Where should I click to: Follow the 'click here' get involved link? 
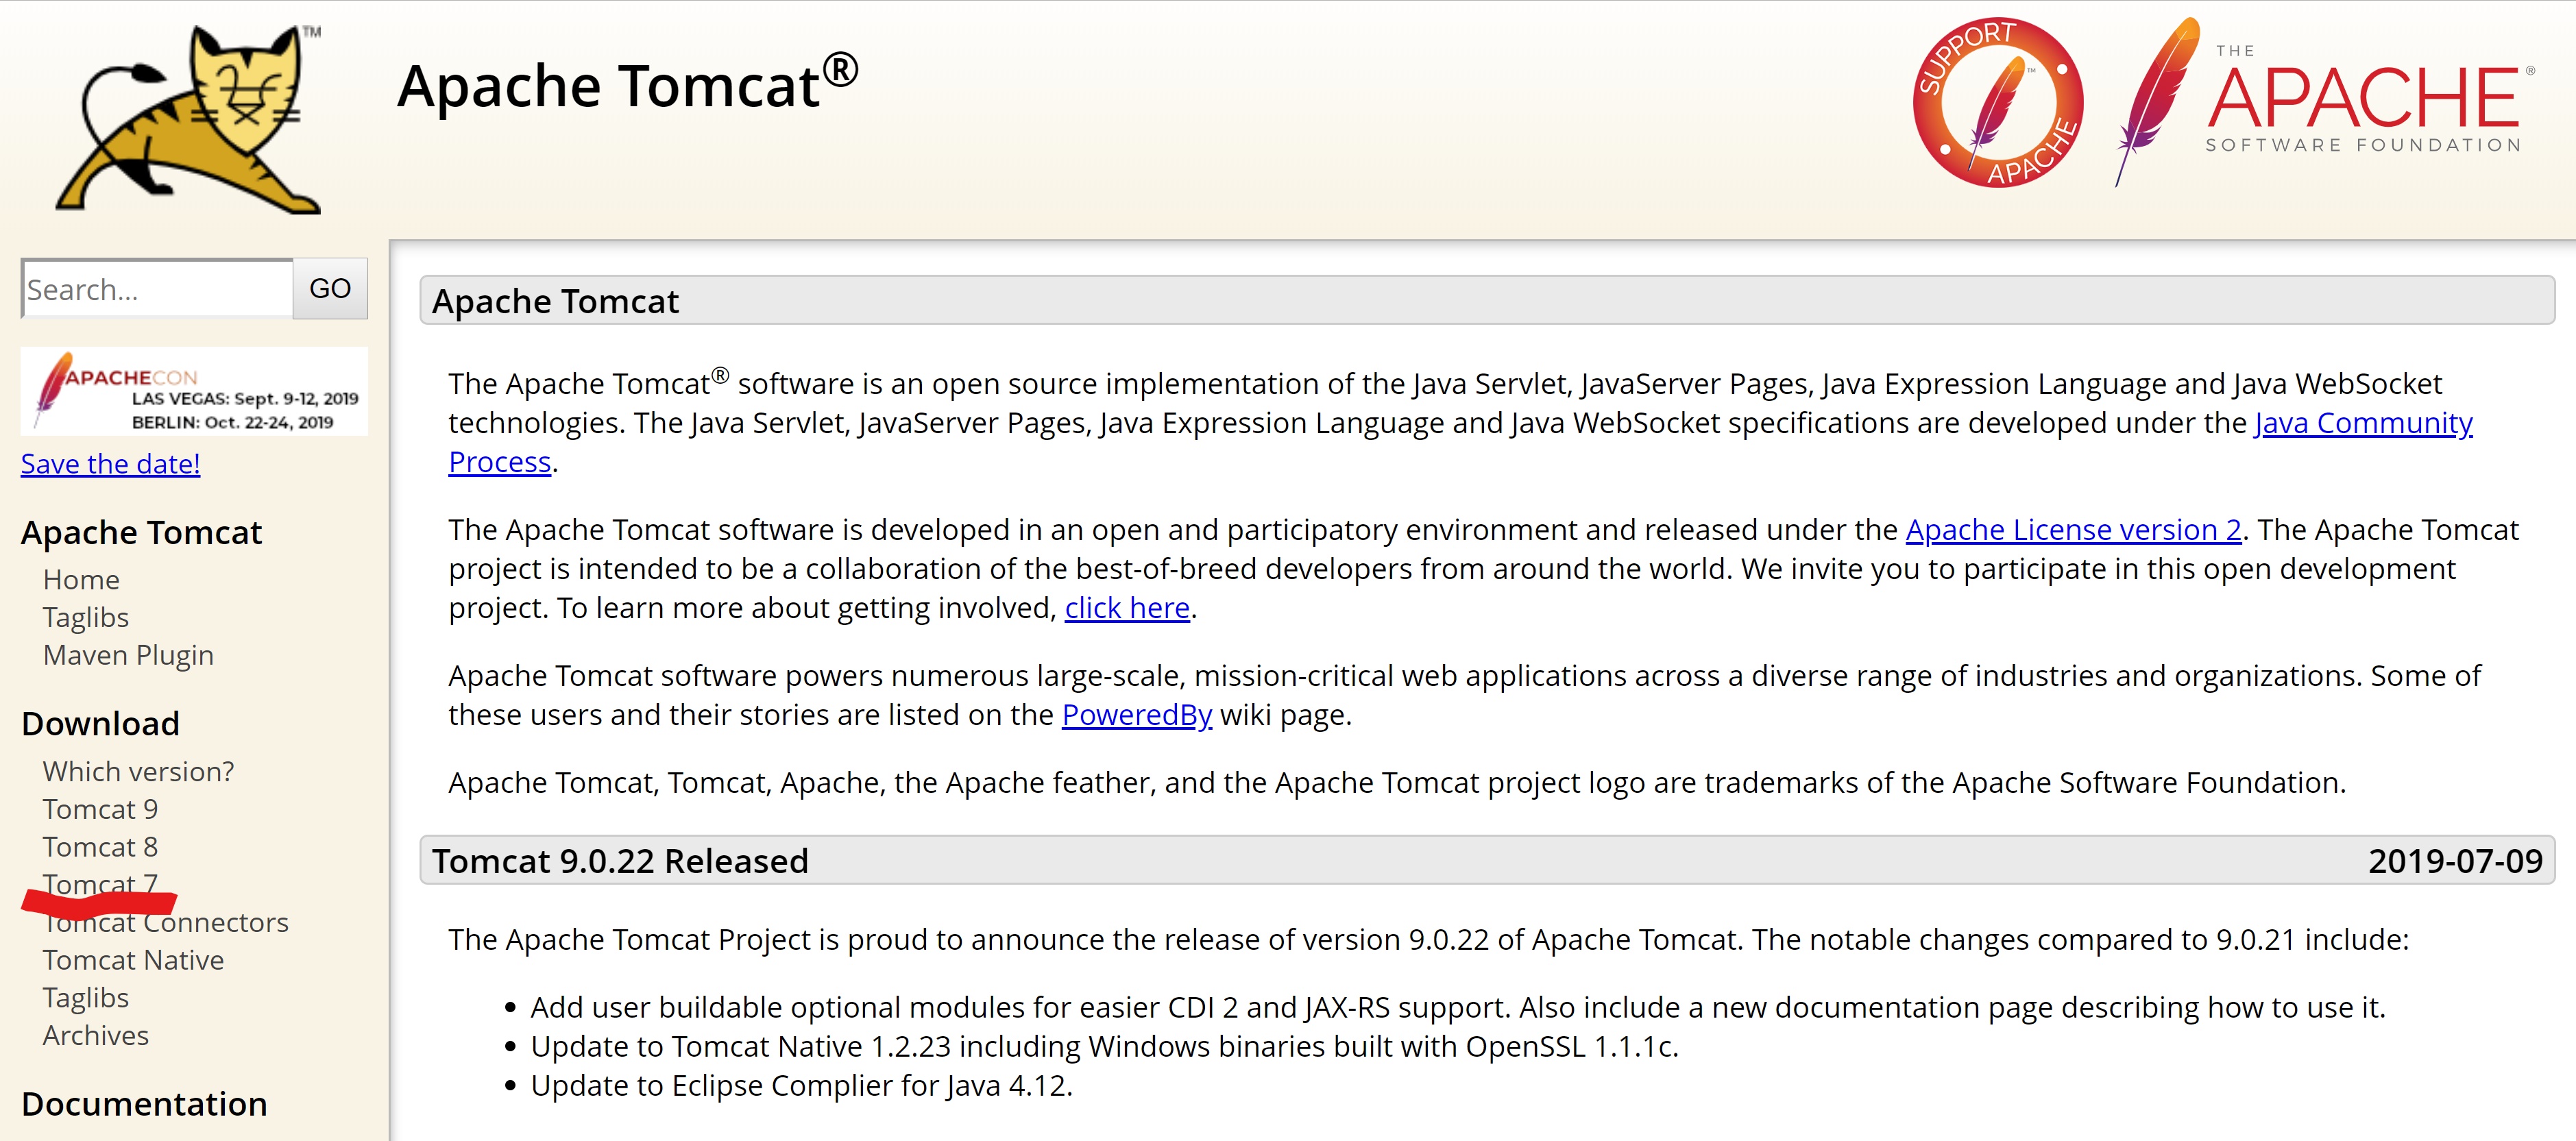pyautogui.click(x=1126, y=608)
